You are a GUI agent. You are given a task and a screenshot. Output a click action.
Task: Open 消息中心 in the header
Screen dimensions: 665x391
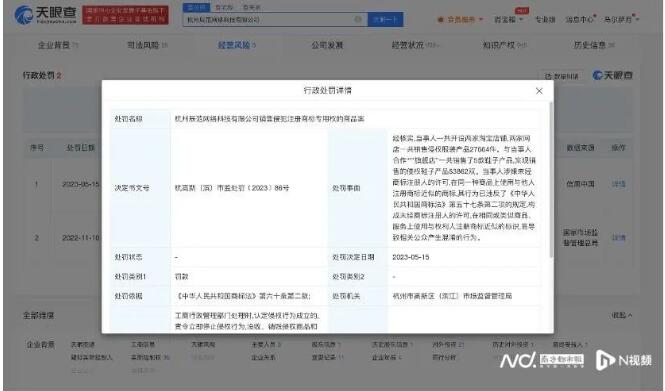pyautogui.click(x=580, y=20)
